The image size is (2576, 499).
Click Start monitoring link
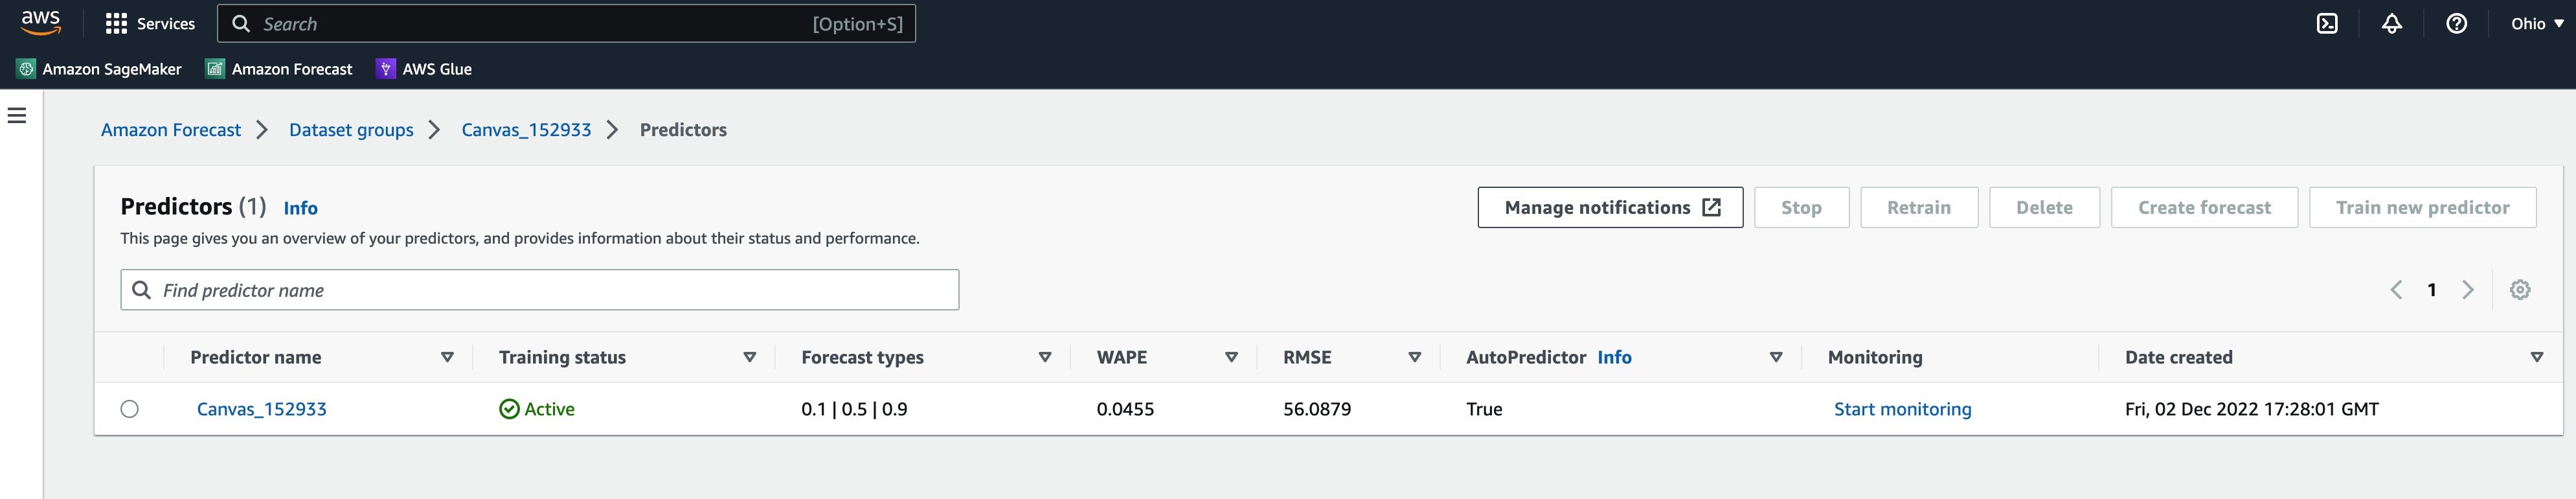click(1903, 409)
